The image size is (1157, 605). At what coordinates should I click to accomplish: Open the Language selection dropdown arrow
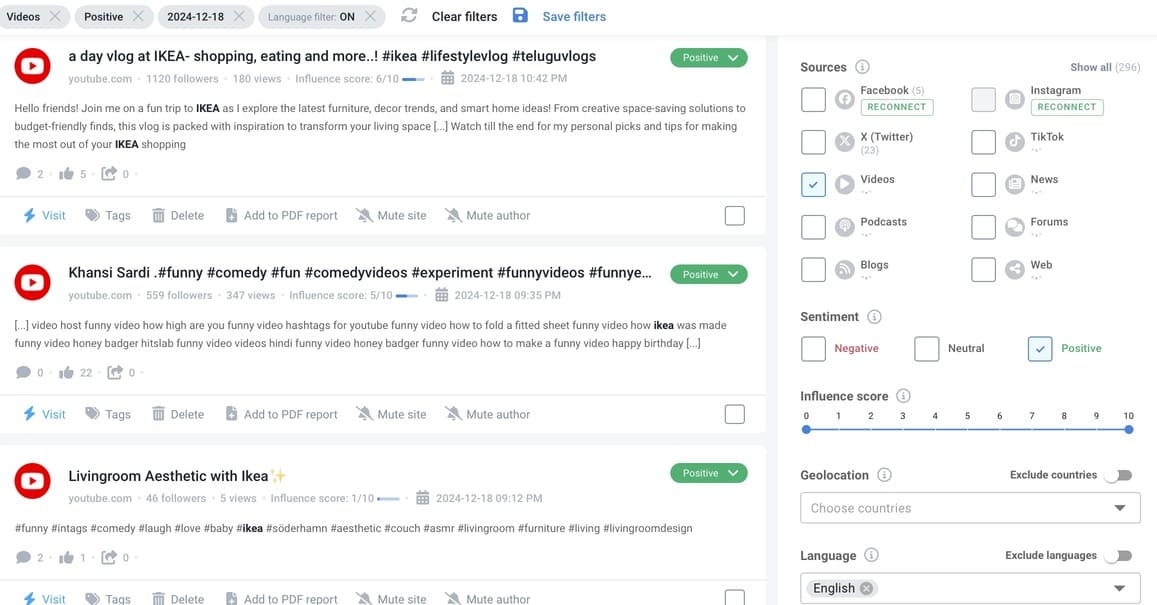pos(1119,588)
